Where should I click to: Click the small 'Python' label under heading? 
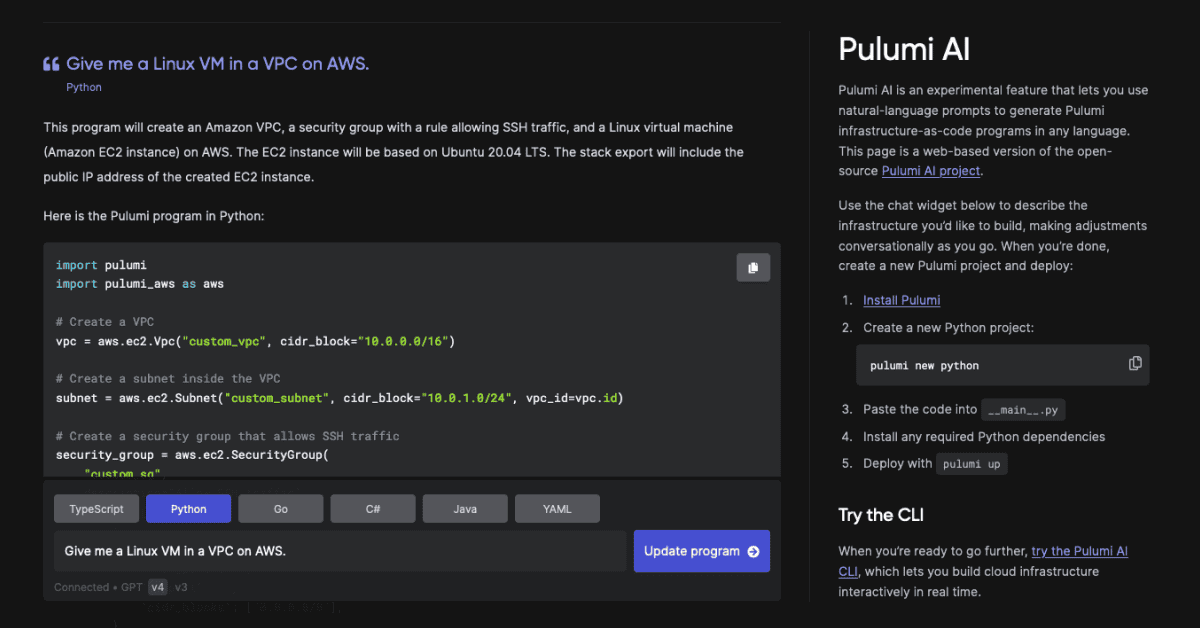coord(84,87)
